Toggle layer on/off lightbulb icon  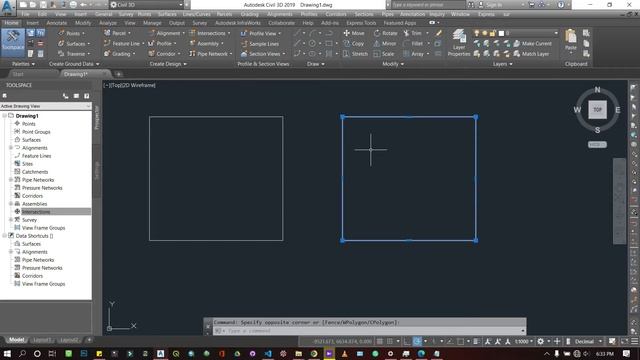pyautogui.click(x=476, y=33)
